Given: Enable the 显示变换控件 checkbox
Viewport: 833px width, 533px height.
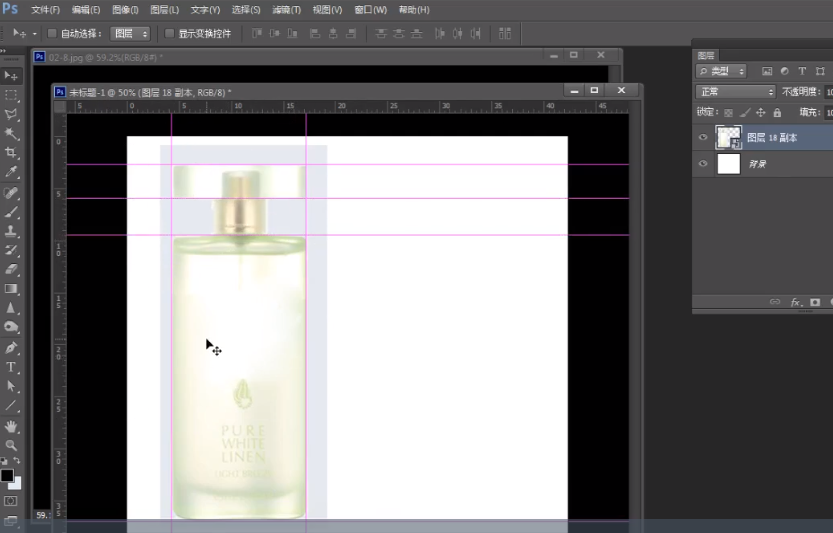Looking at the screenshot, I should pos(169,33).
